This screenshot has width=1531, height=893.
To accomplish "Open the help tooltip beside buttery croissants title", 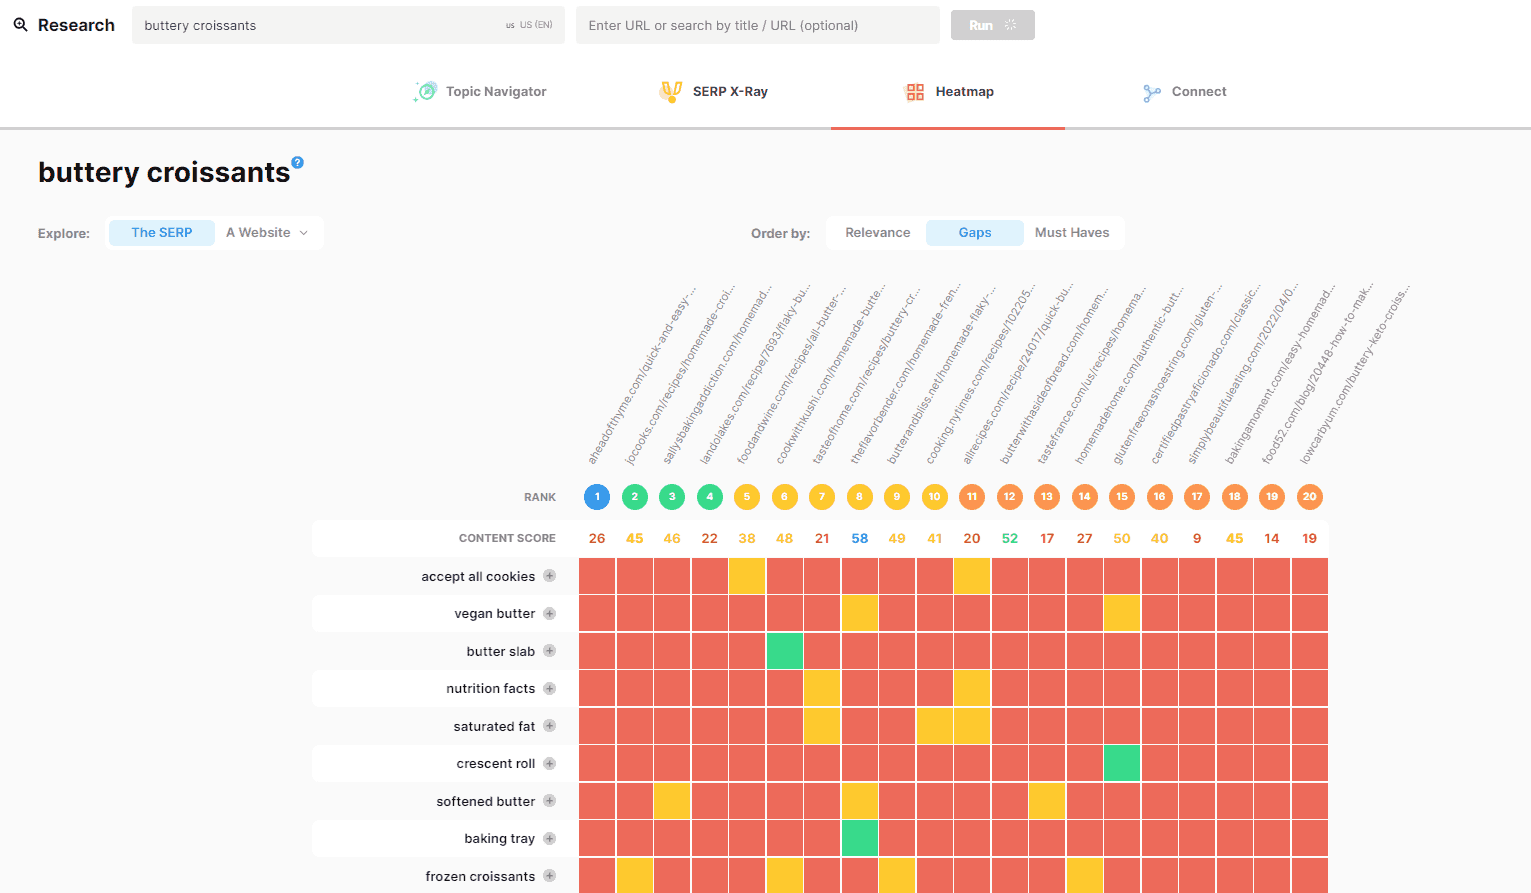I will 298,160.
